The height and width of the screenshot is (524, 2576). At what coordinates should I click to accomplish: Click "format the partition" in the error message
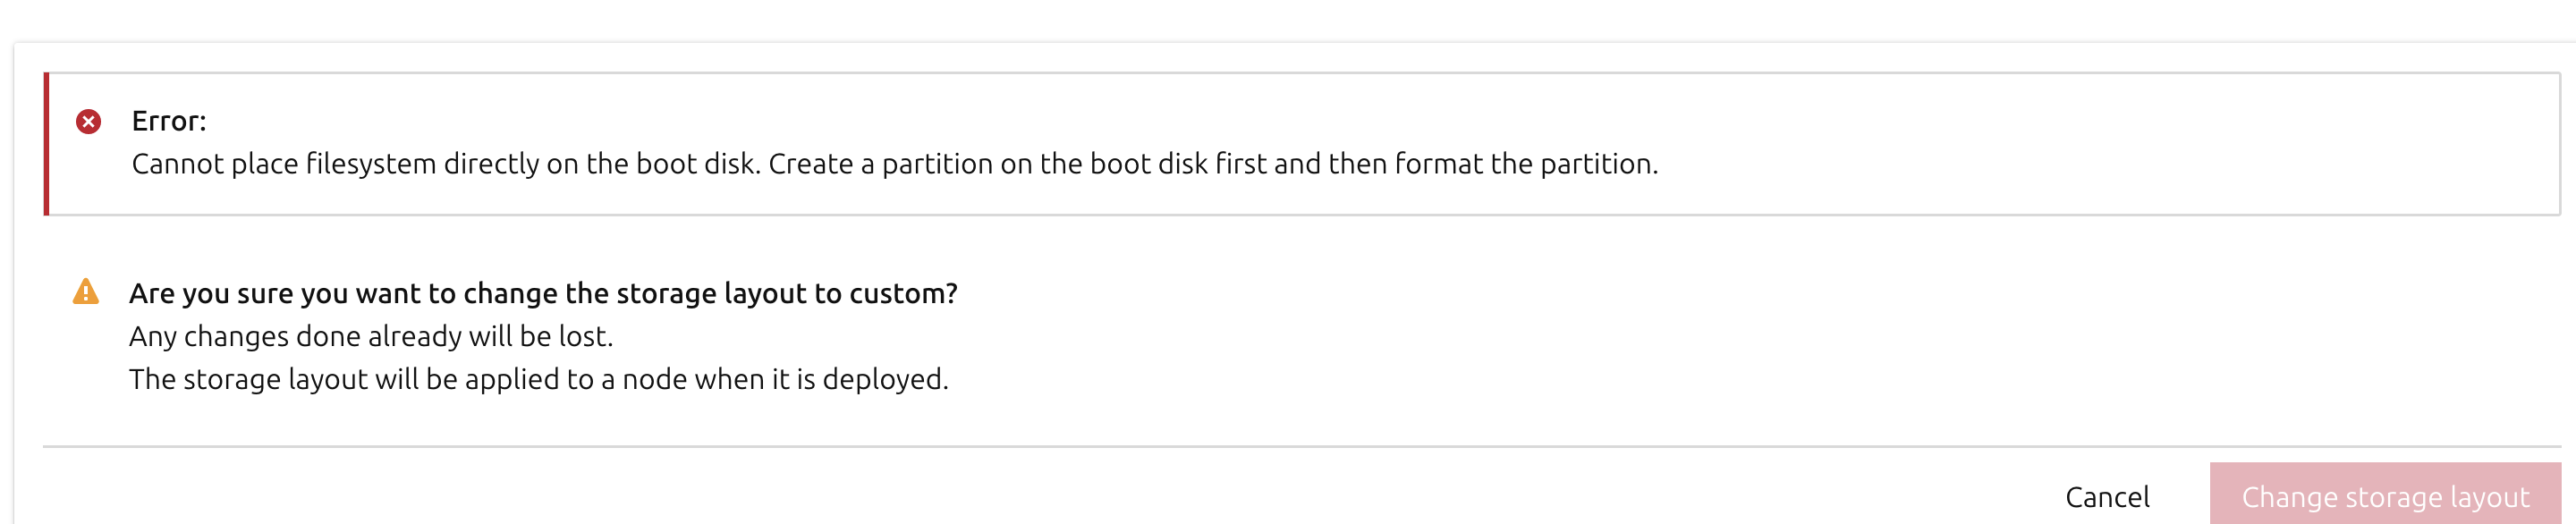pos(1525,164)
